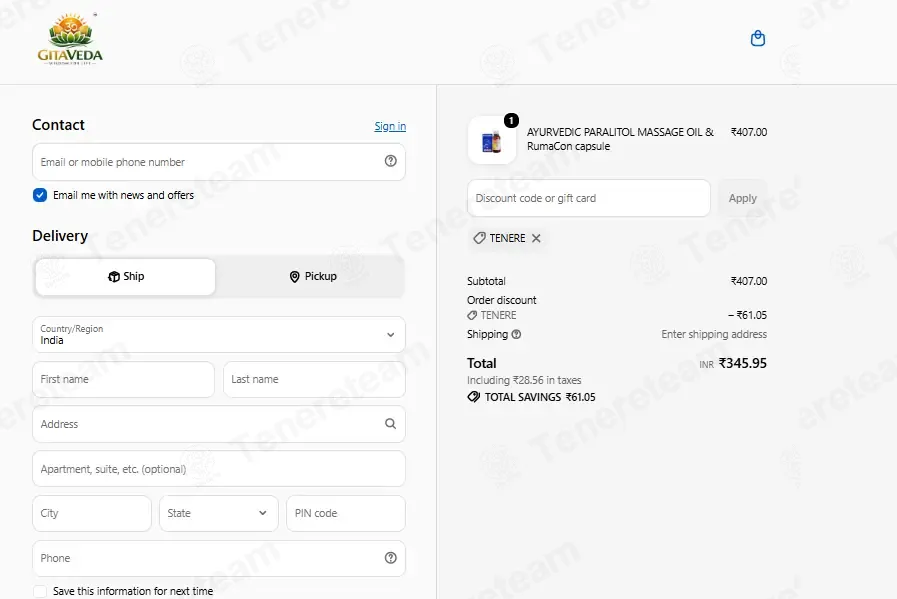Screen dimensions: 897x599
Task: Focus the Address input field
Action: [219, 424]
